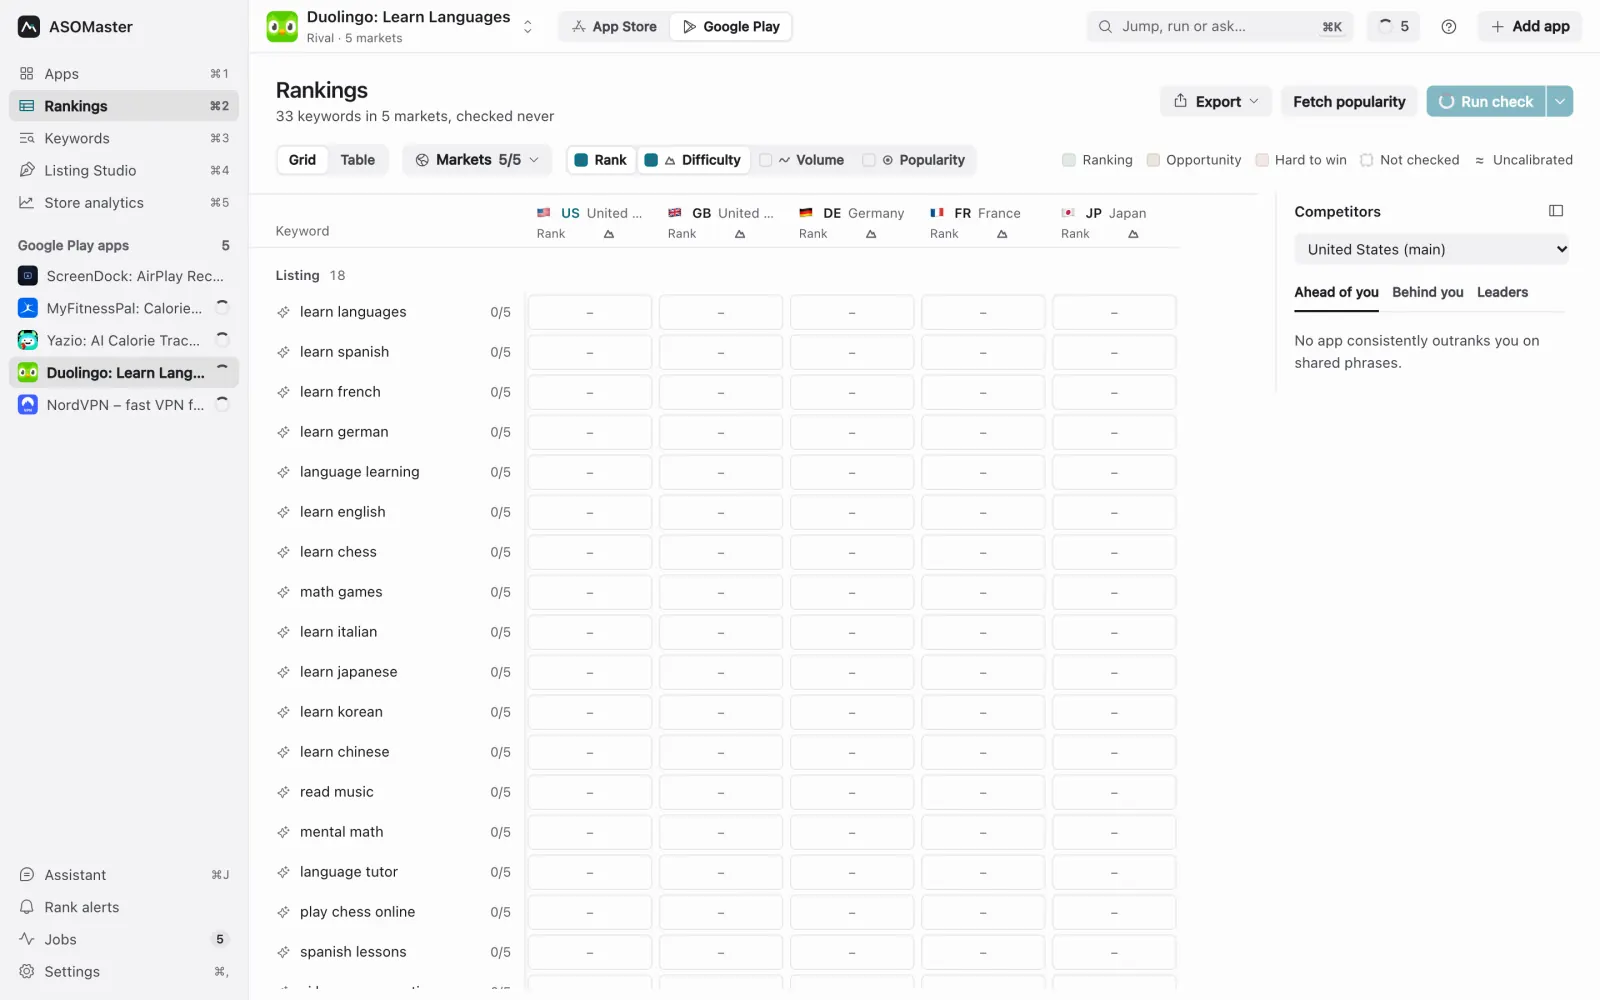Select Yazio app icon in sidebar
This screenshot has width=1600, height=1000.
click(x=28, y=340)
